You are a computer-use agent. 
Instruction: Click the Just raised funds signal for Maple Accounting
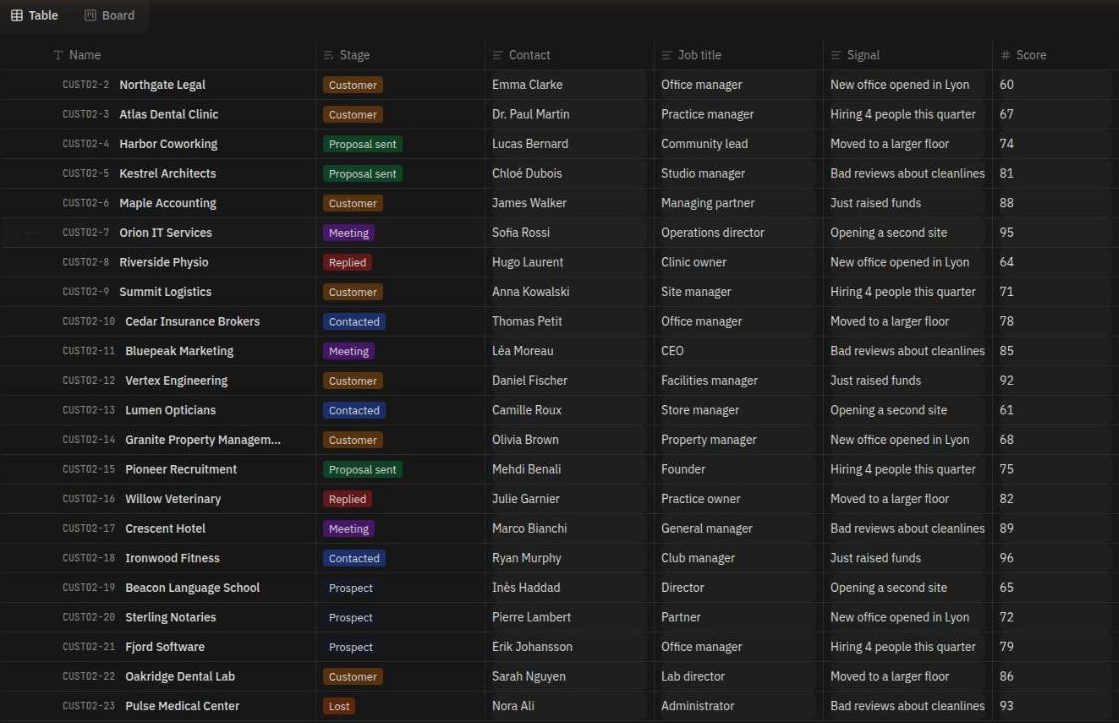[875, 203]
